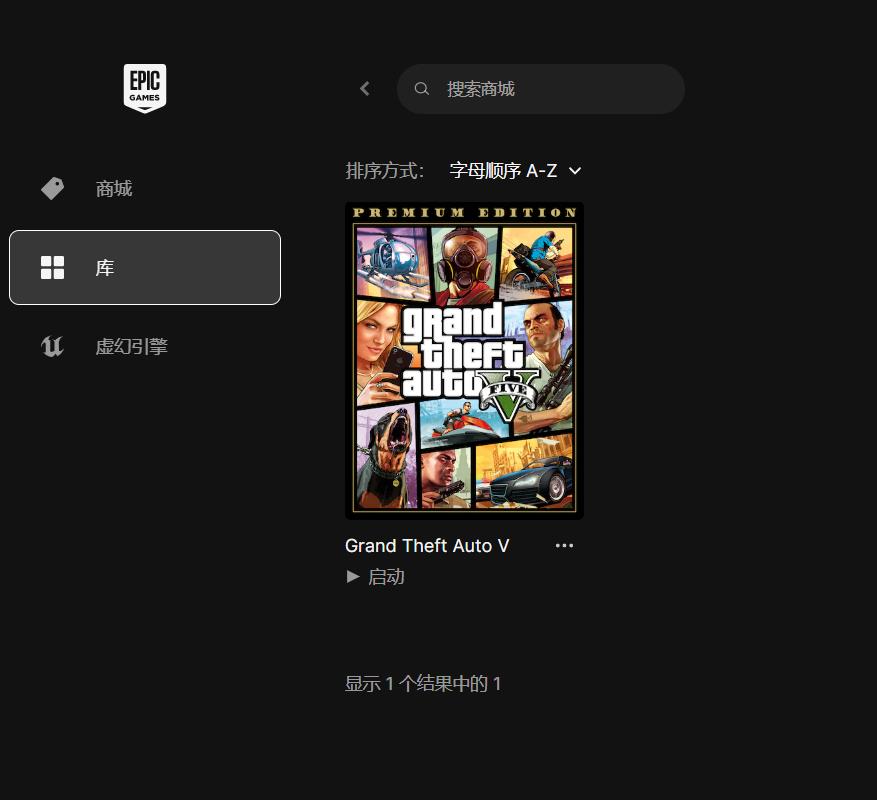Open the 虚幻引擎 section
877x800 pixels.
pyautogui.click(x=131, y=346)
